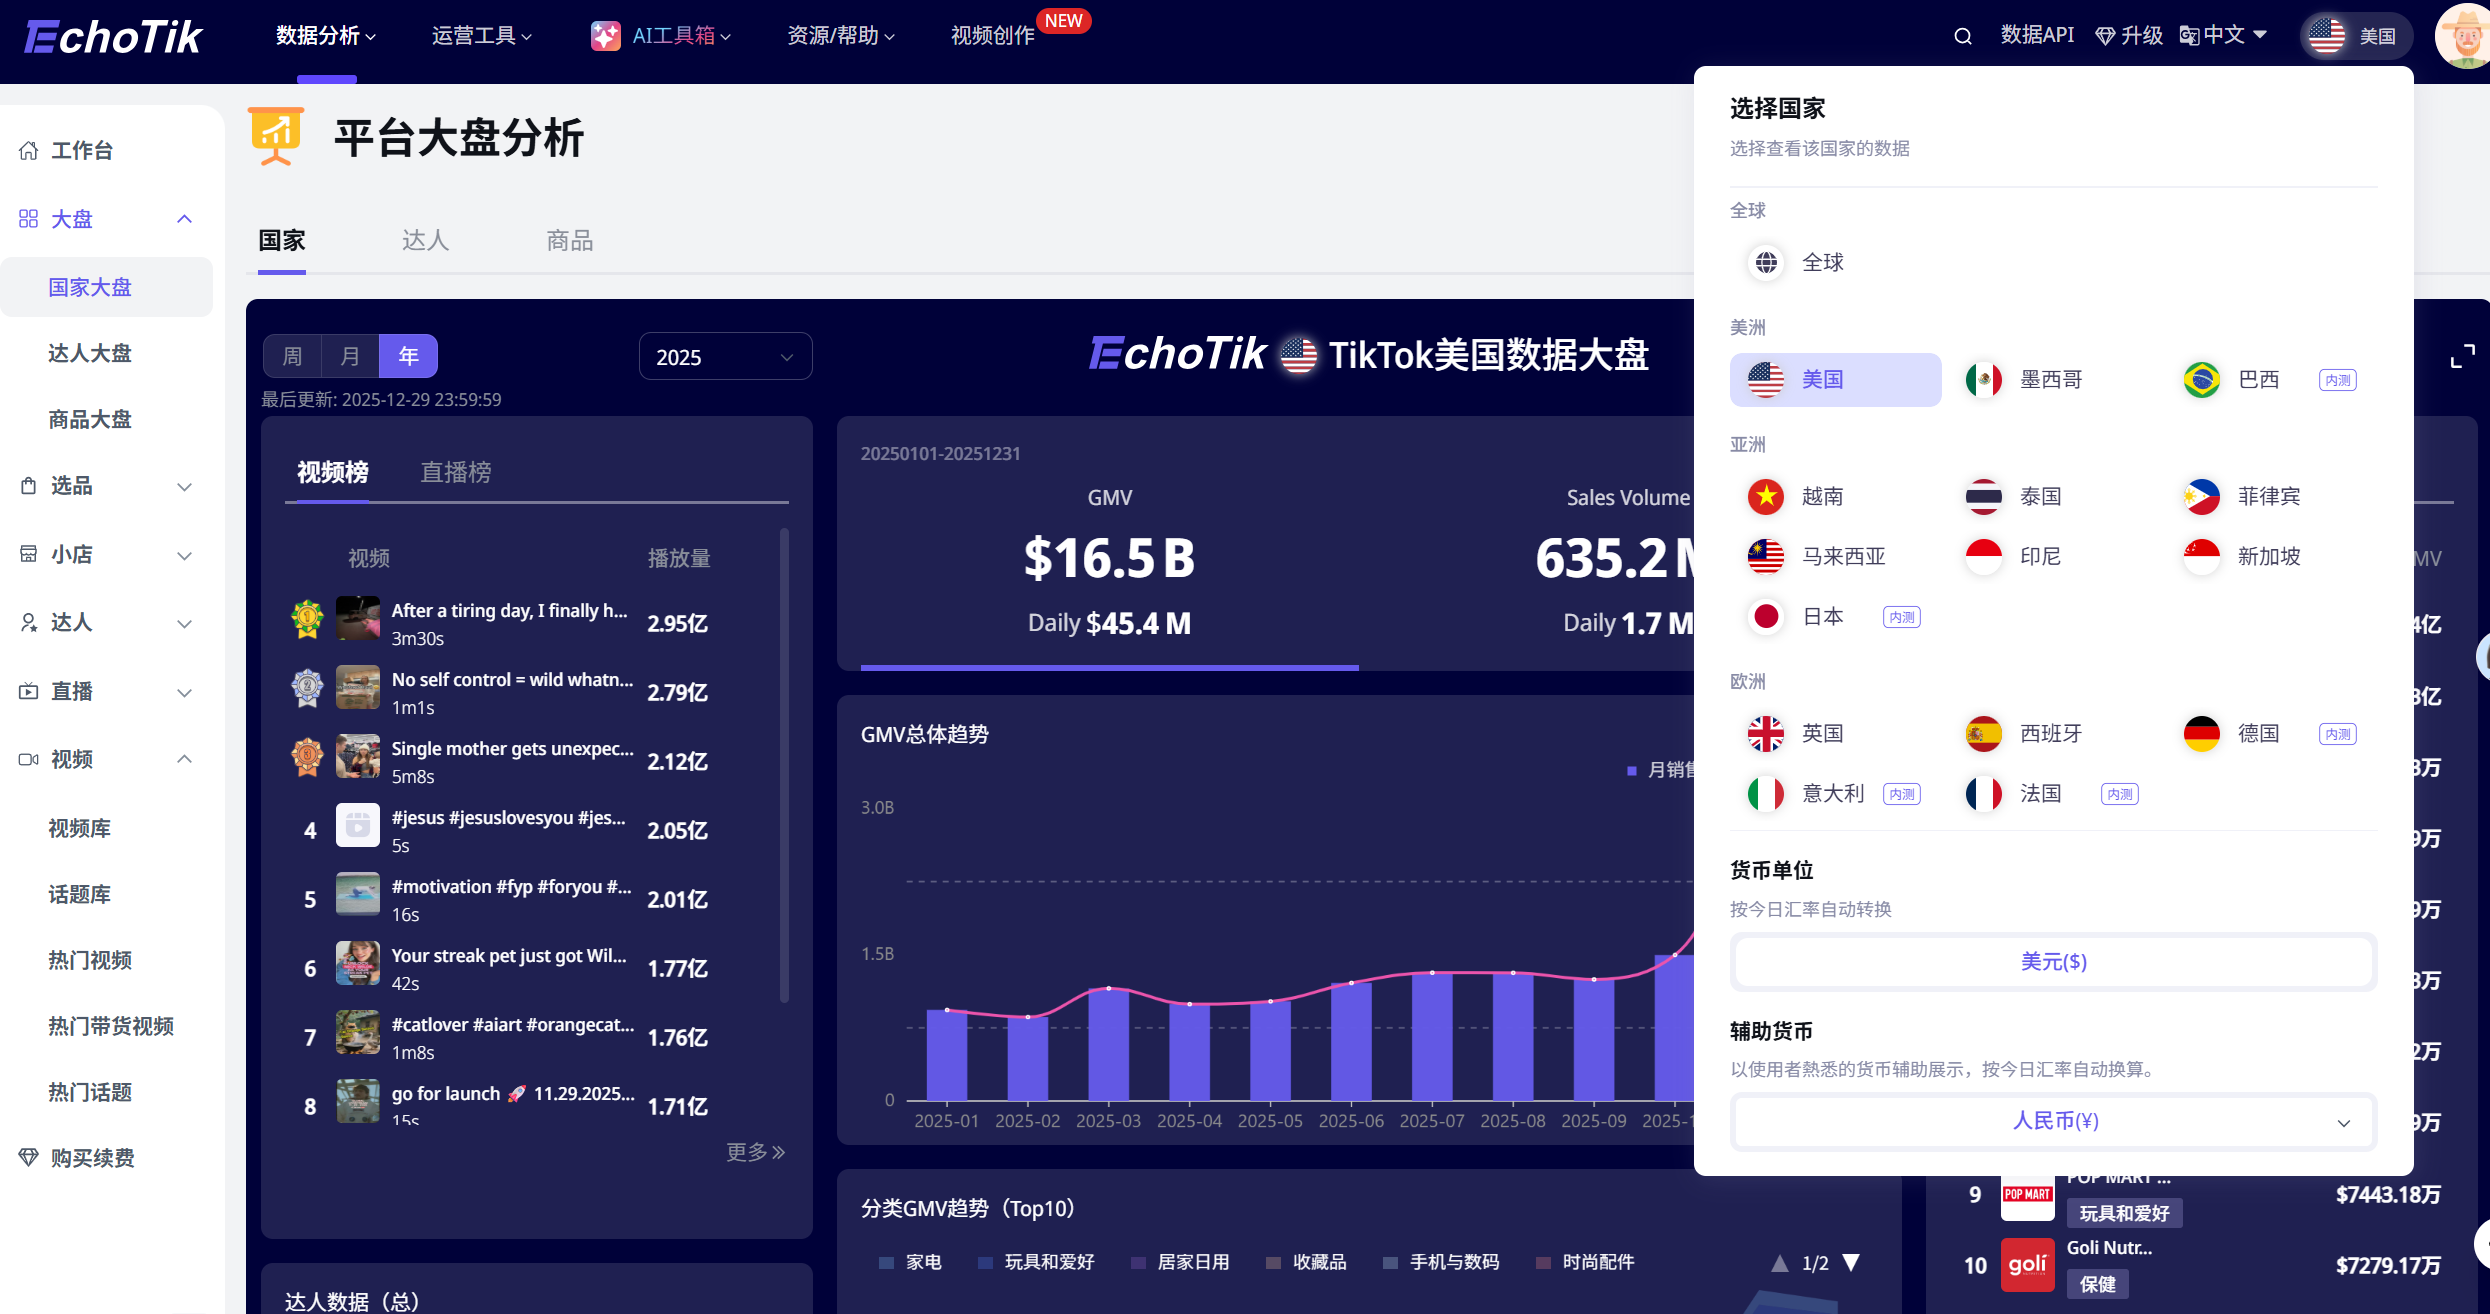Click the search magnifier icon in header
The width and height of the screenshot is (2490, 1314).
(1963, 36)
